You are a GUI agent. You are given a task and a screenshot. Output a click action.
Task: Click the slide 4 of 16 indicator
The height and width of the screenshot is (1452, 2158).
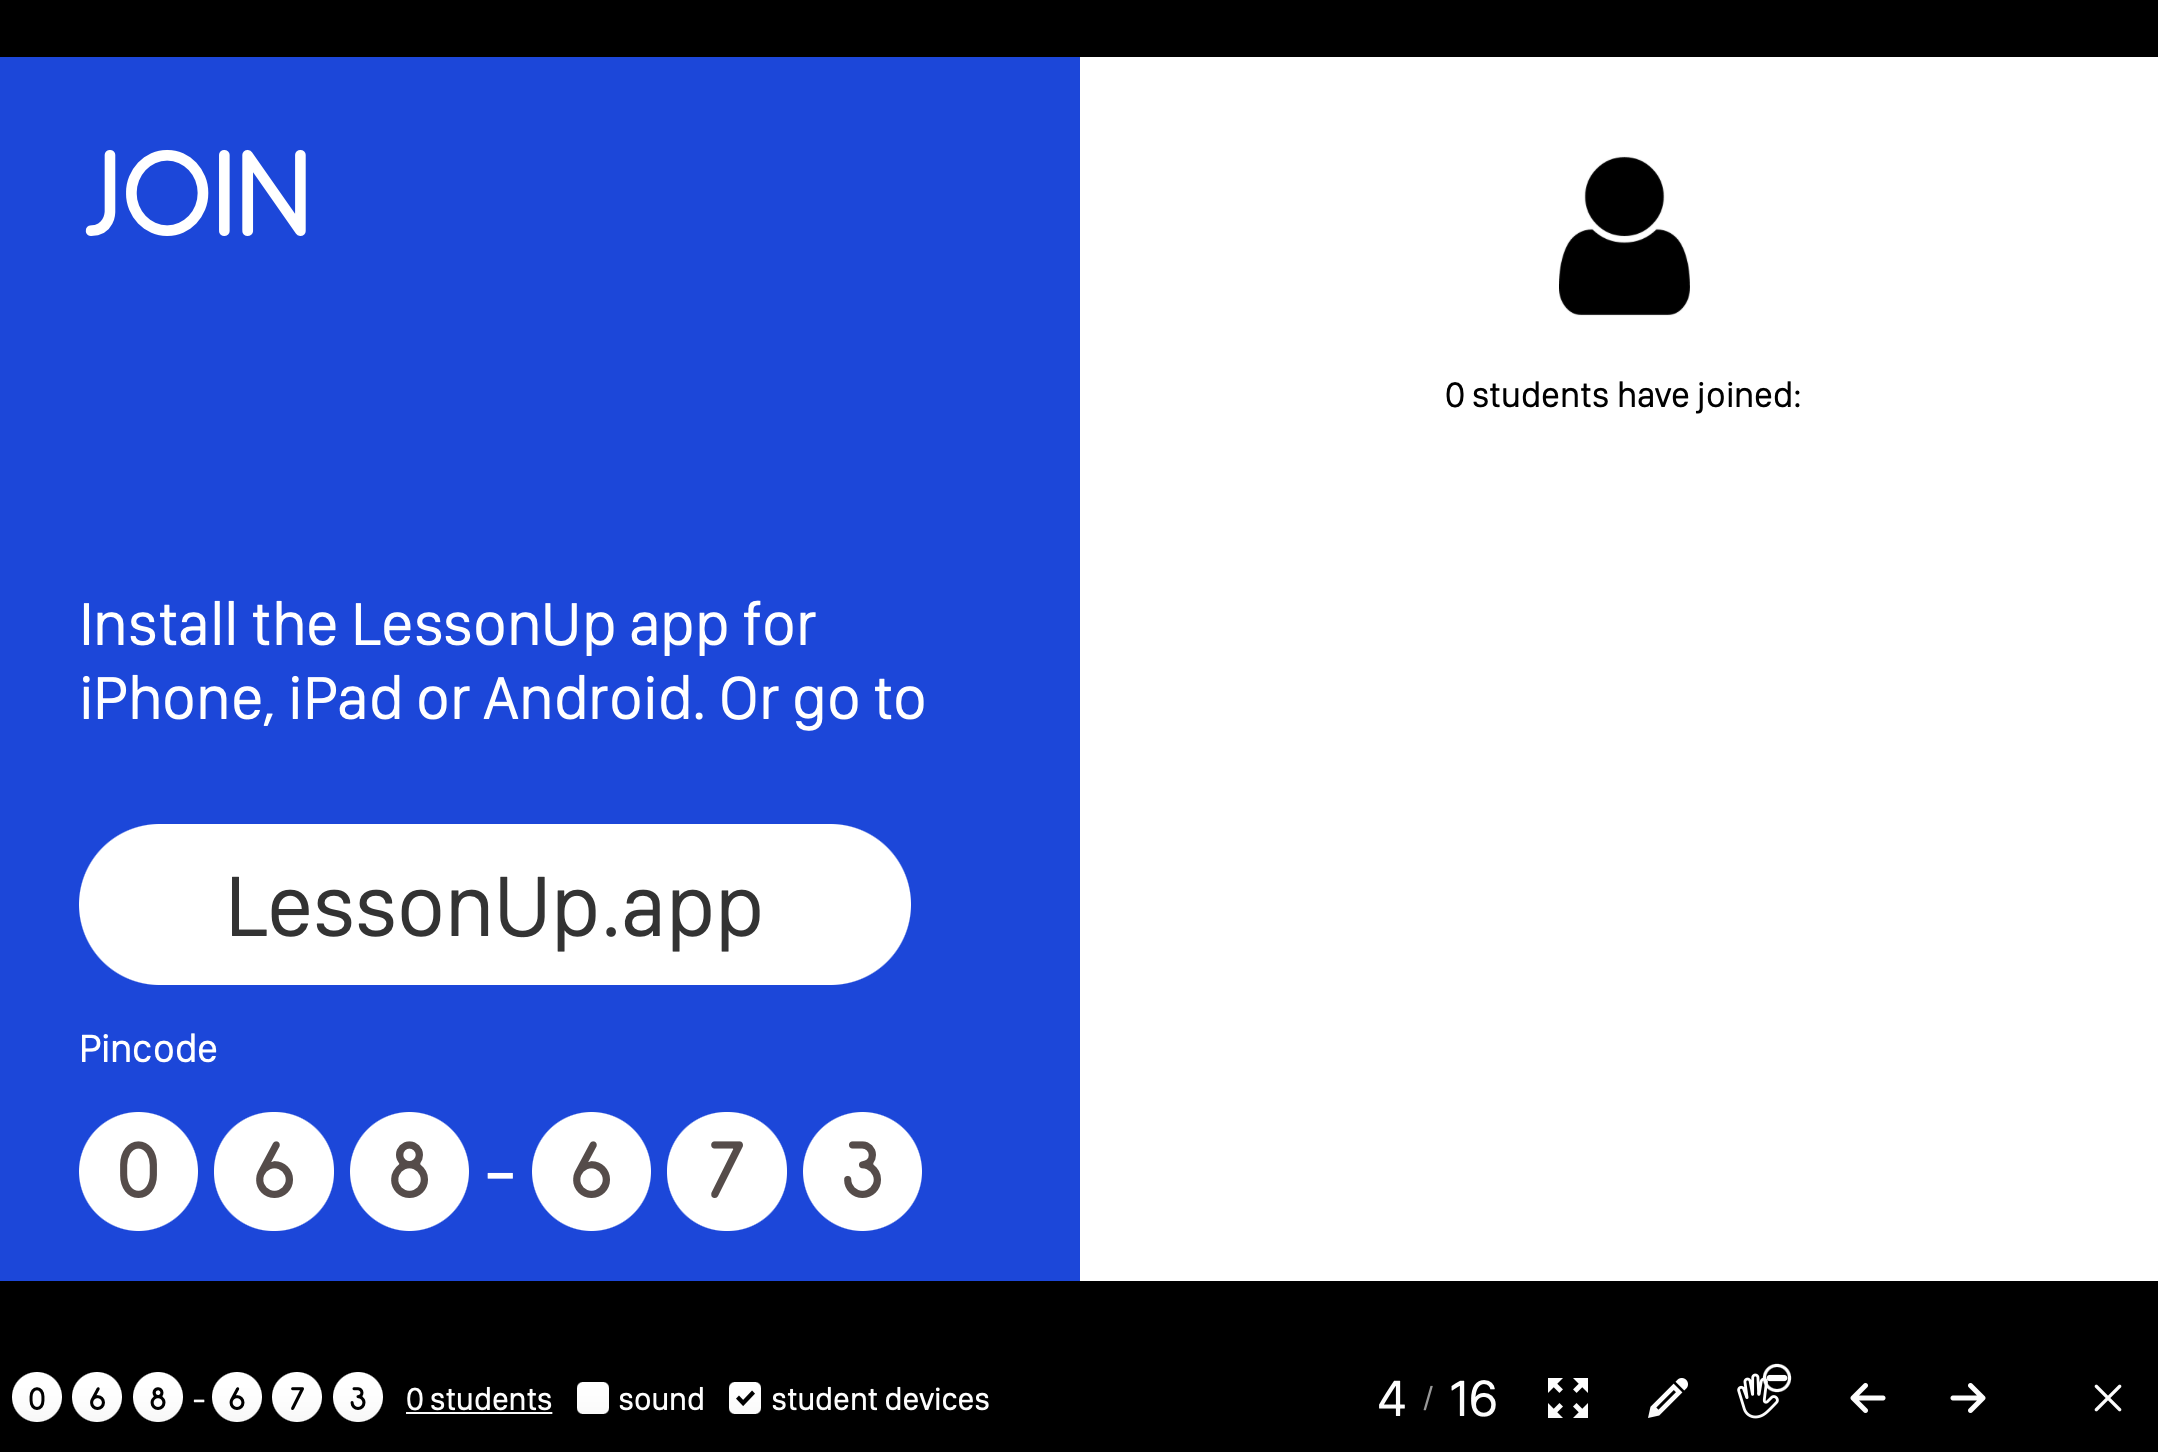[1432, 1399]
